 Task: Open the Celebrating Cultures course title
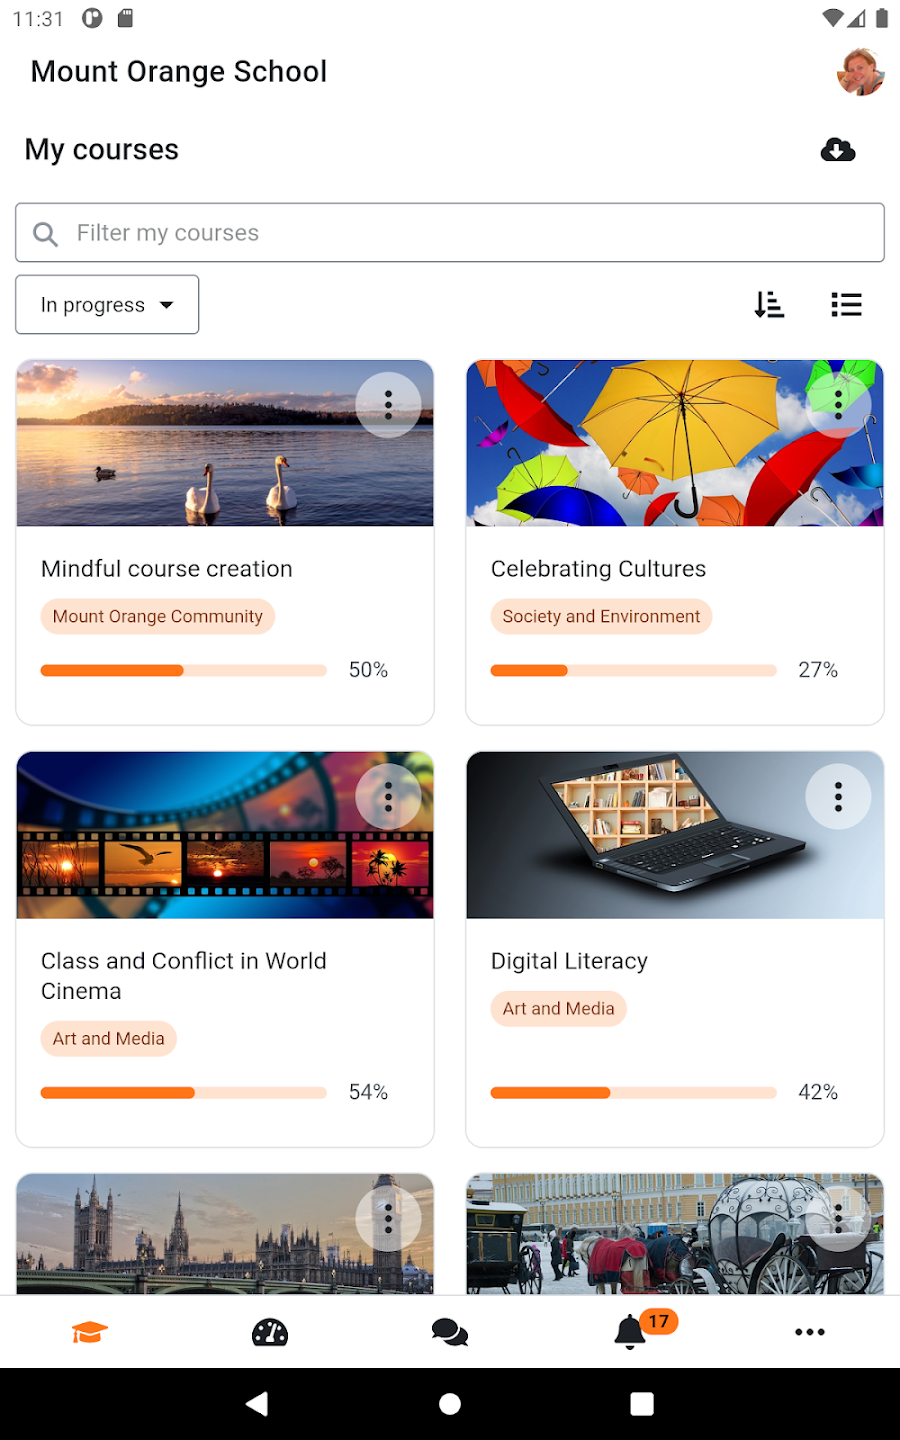598,569
